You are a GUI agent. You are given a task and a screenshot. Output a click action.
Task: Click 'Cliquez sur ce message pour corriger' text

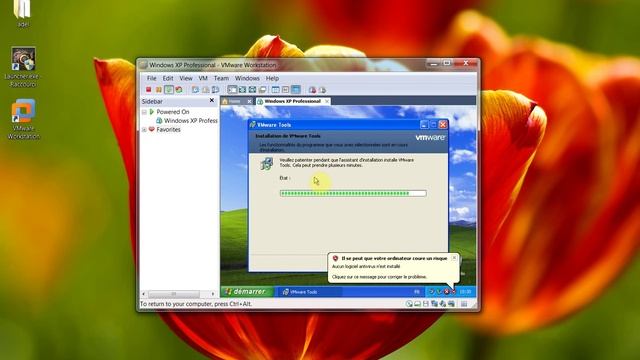pos(379,277)
